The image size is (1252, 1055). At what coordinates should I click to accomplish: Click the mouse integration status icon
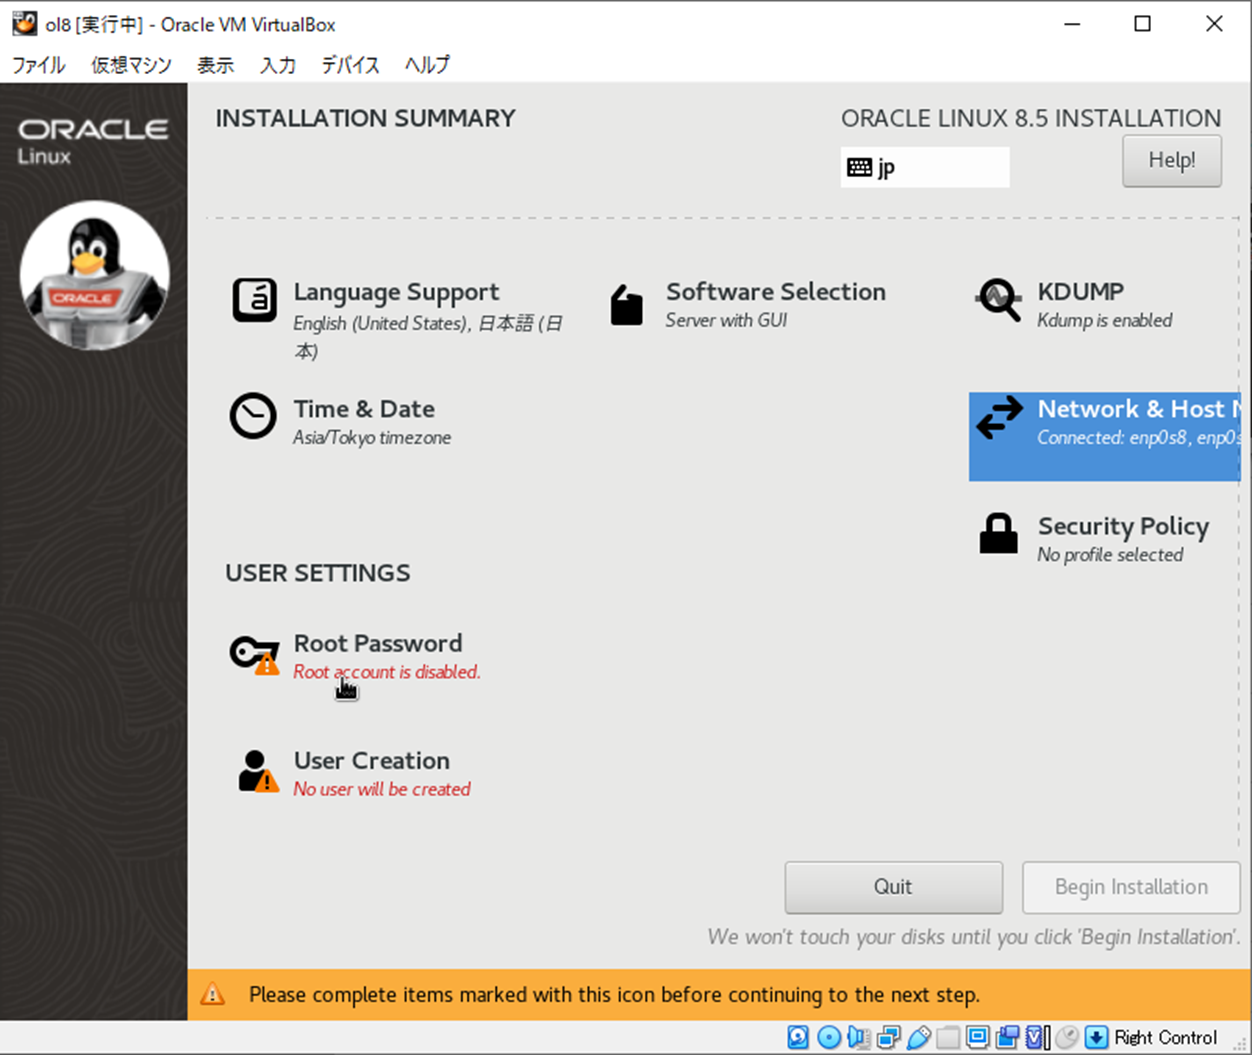point(1067,1037)
